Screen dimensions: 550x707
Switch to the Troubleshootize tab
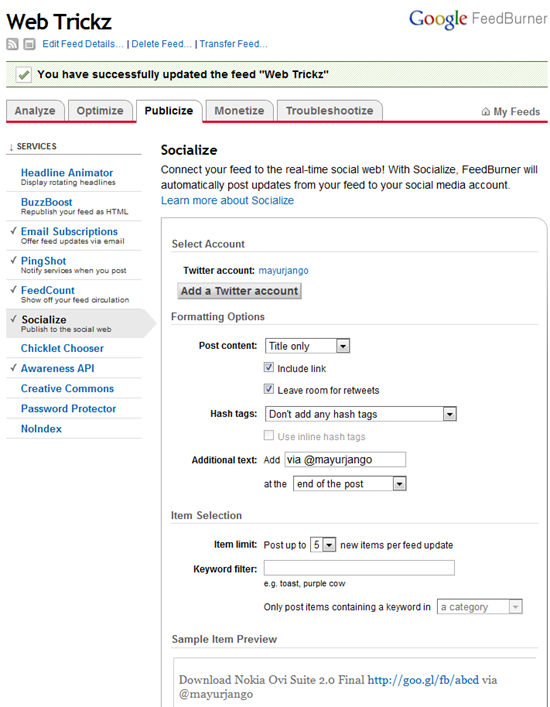click(330, 111)
